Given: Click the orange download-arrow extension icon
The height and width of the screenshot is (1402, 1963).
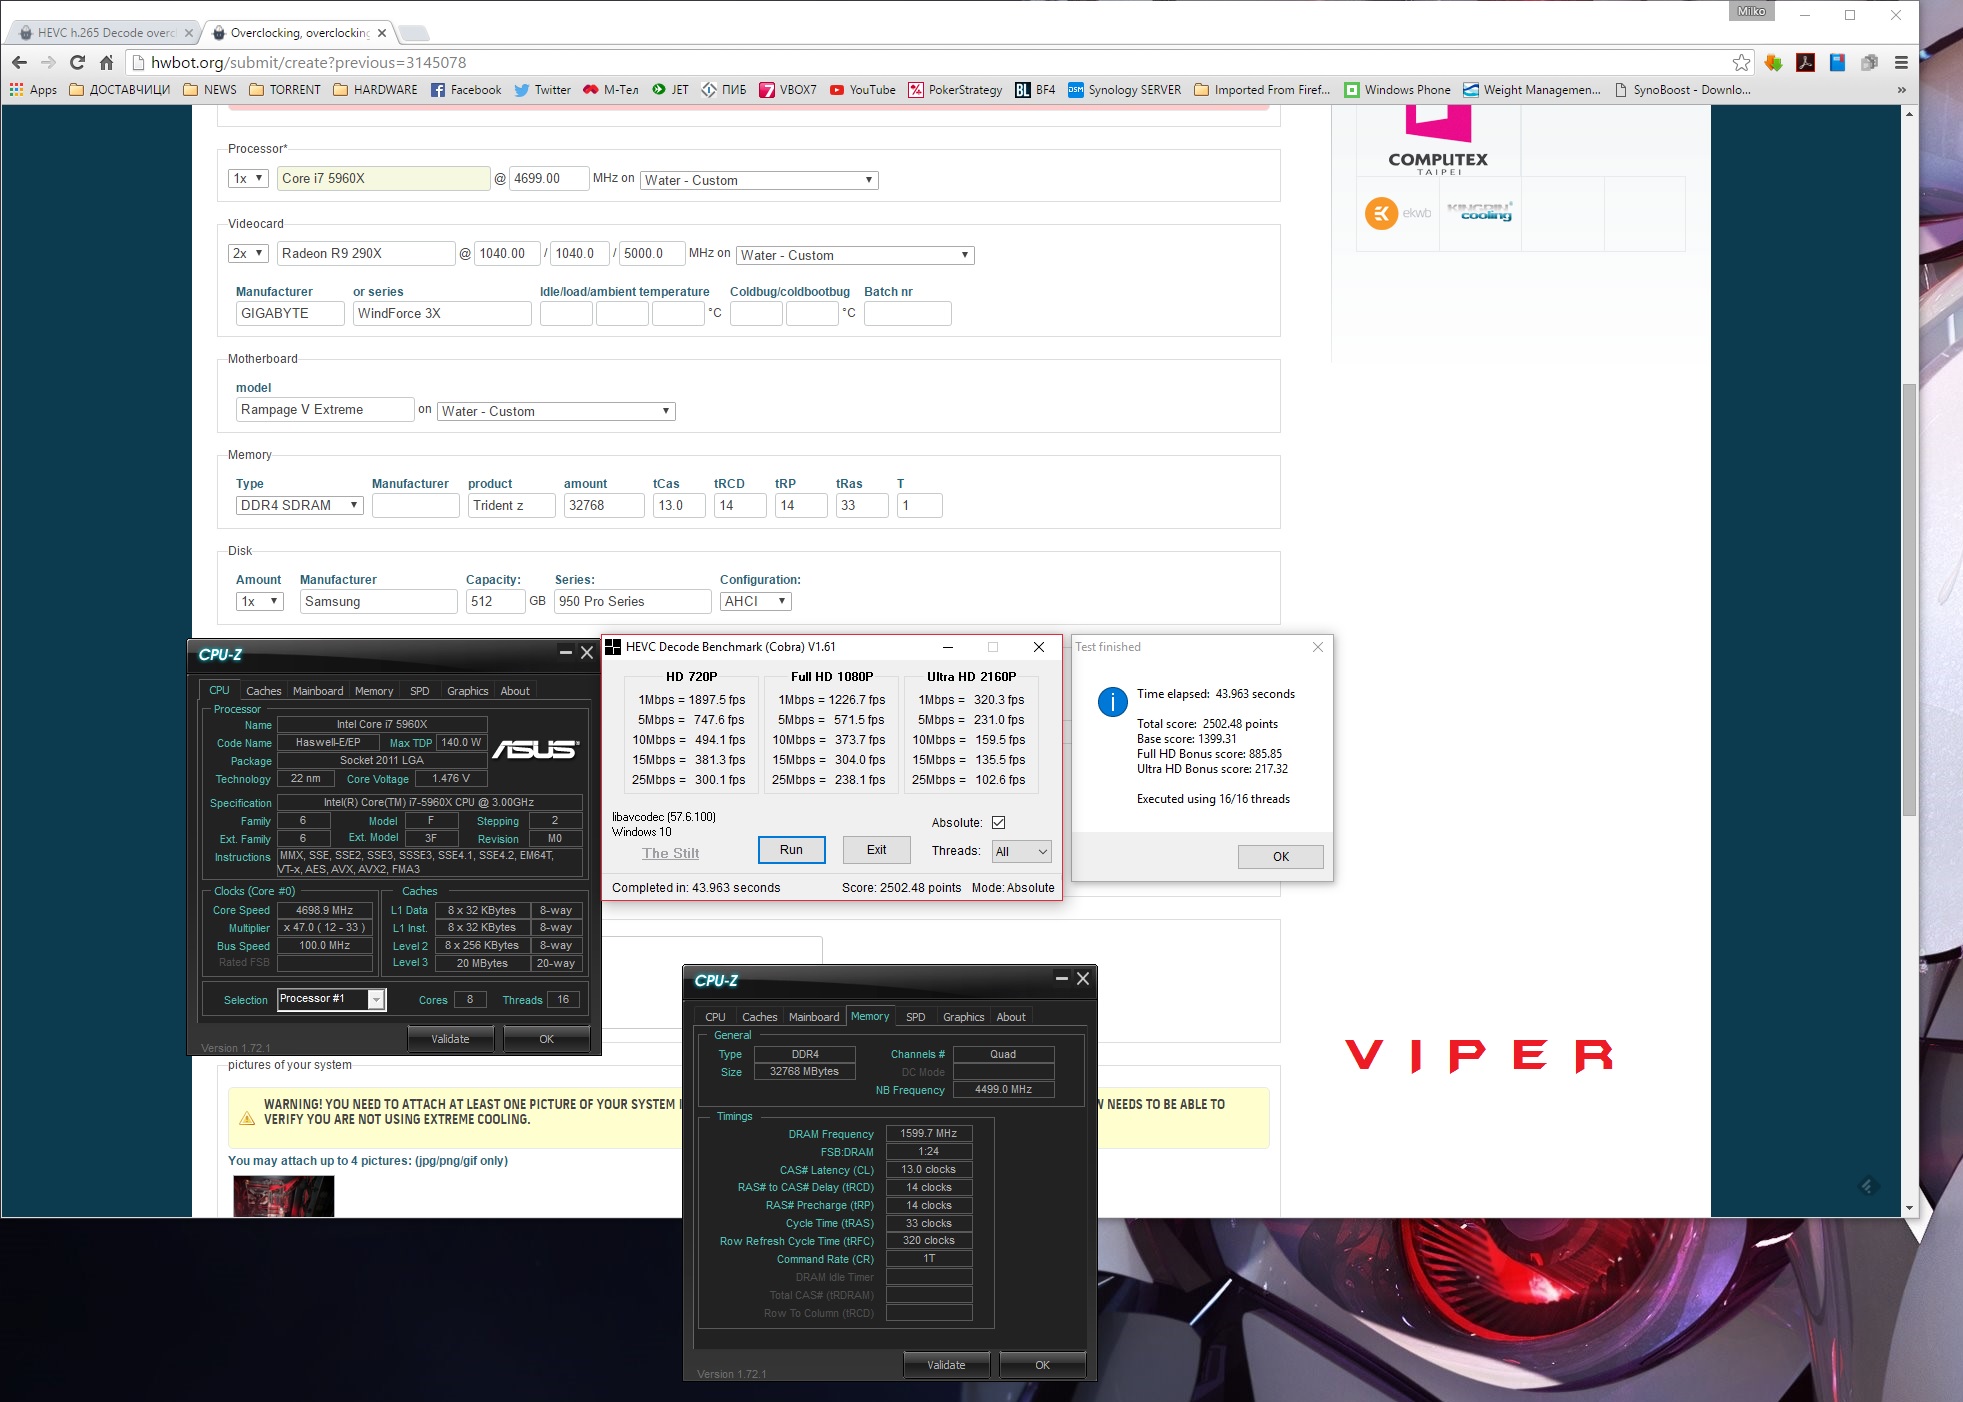Looking at the screenshot, I should [x=1773, y=62].
